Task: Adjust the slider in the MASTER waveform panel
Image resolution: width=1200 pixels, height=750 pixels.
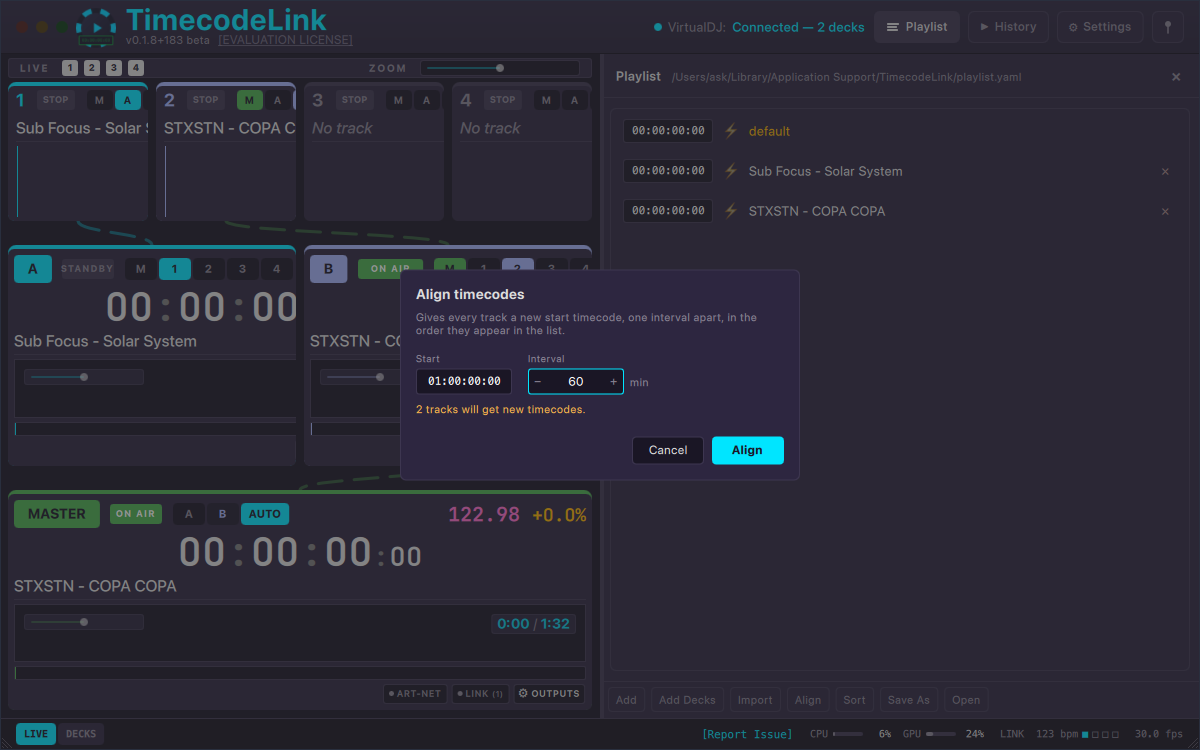Action: coord(84,622)
